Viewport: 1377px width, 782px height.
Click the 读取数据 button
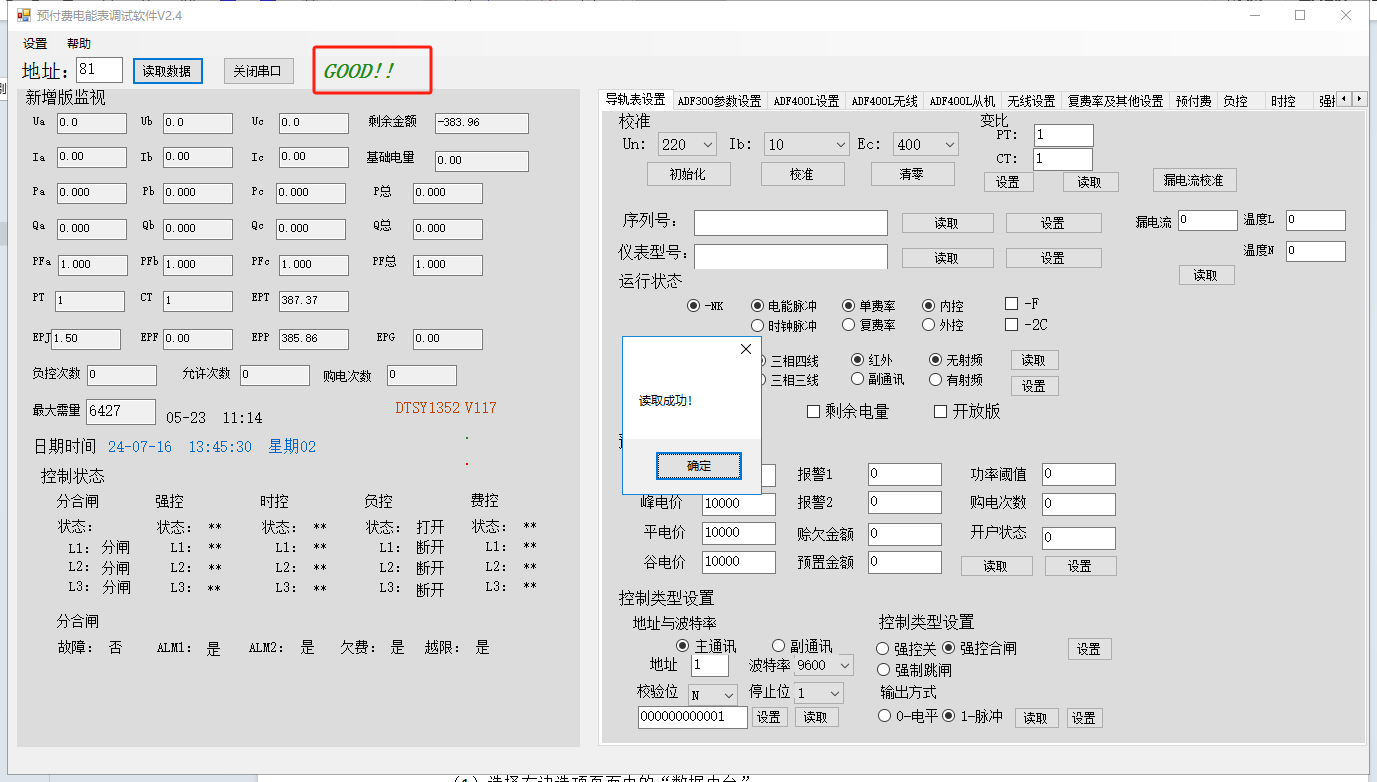[168, 71]
